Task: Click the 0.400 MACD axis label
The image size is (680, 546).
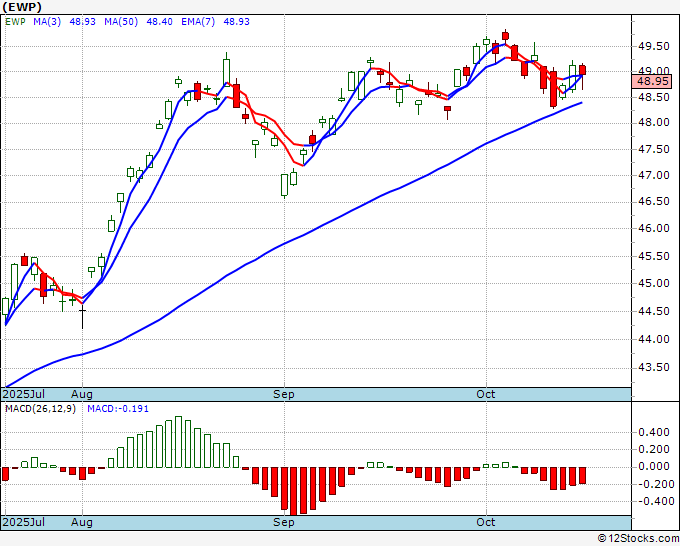Action: point(654,432)
